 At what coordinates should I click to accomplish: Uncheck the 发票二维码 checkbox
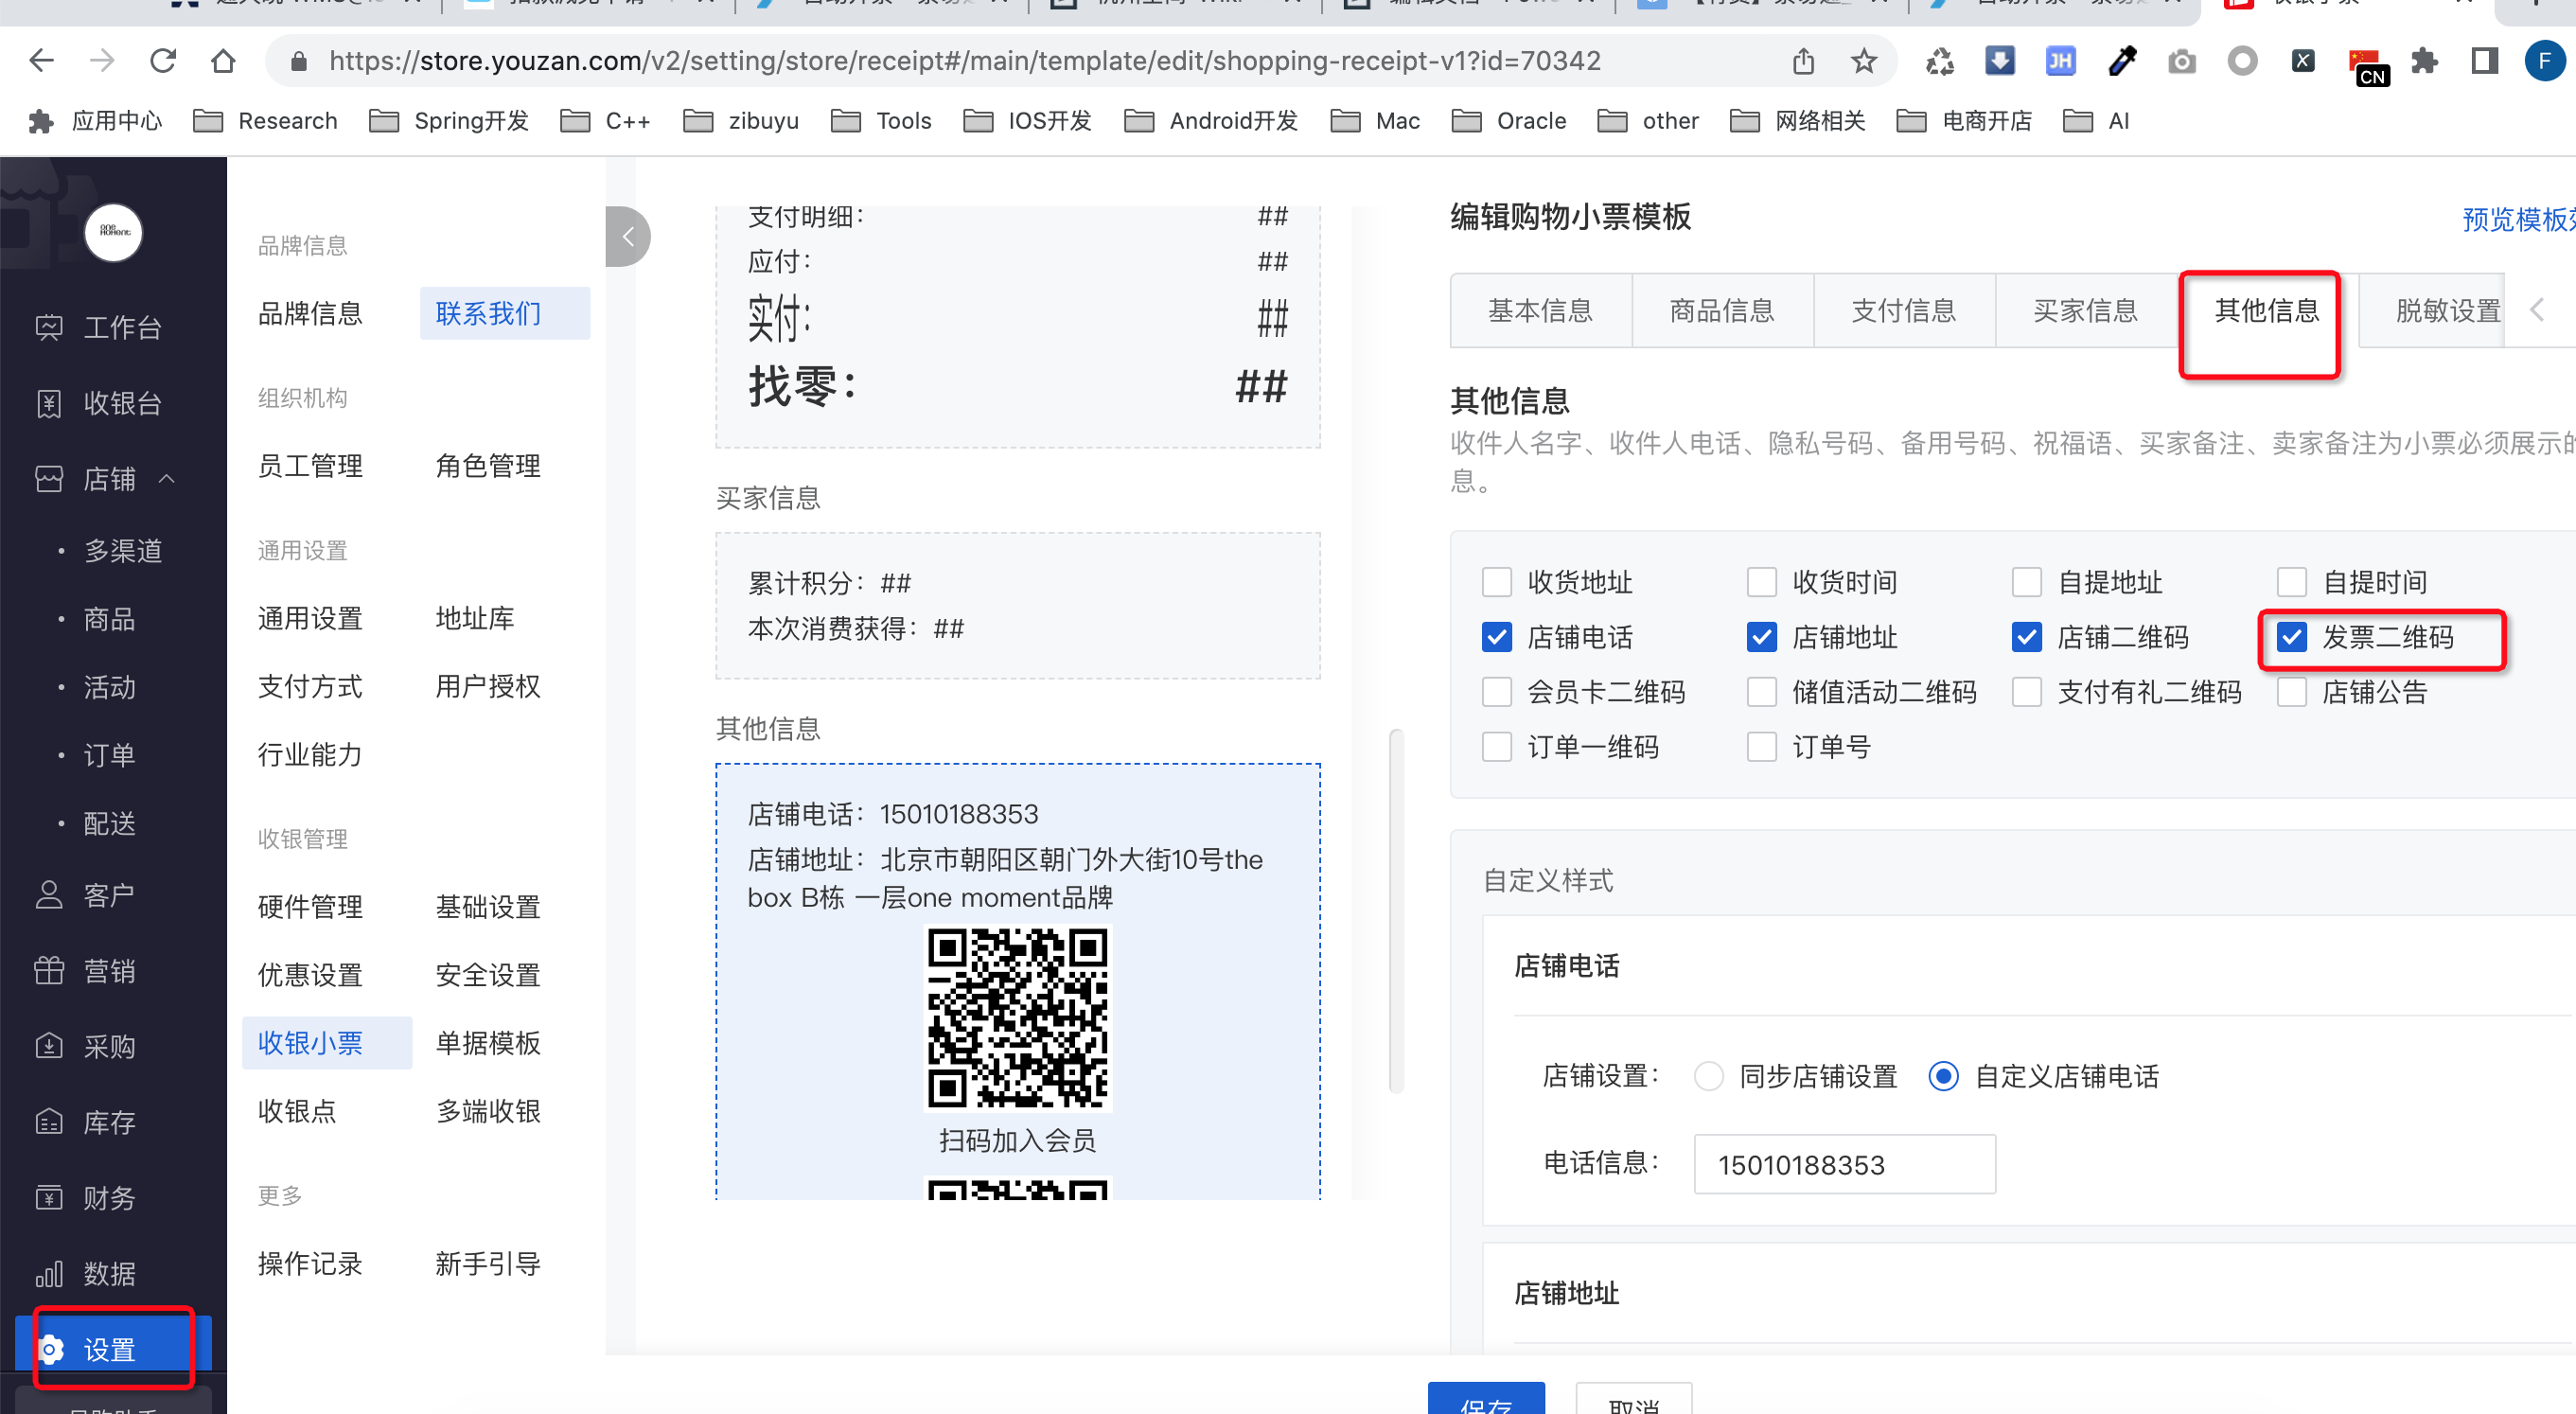2291,637
